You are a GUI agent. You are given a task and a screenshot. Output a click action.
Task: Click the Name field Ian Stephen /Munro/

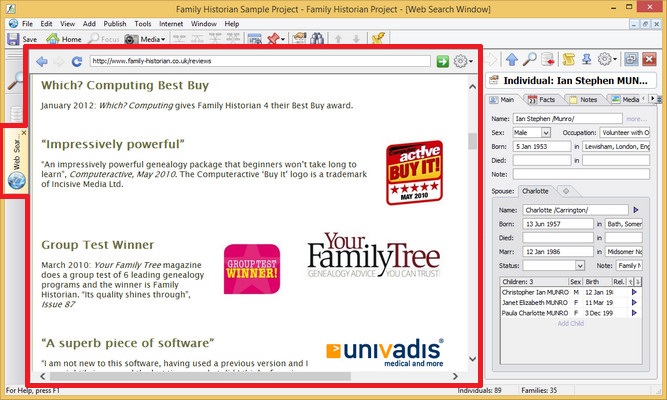point(567,119)
